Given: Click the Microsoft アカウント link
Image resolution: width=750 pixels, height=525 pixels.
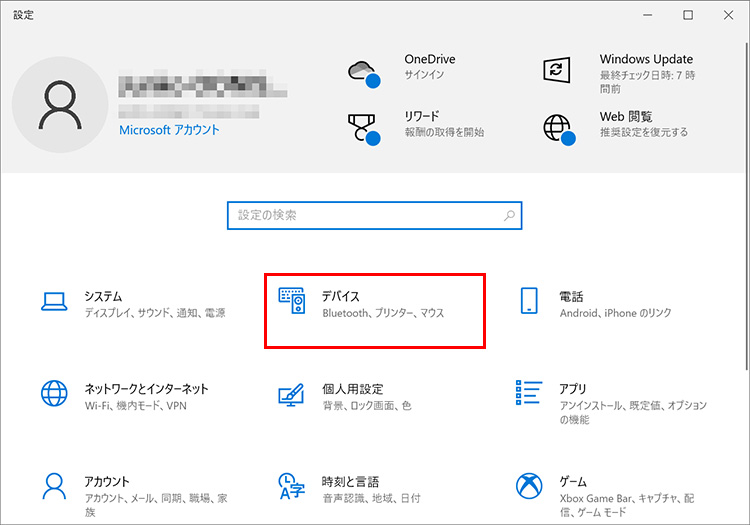Looking at the screenshot, I should [169, 130].
